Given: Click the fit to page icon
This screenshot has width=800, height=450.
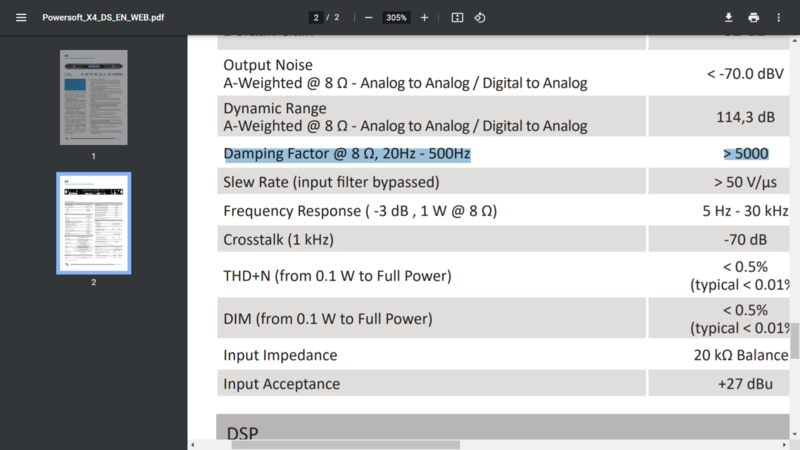Looking at the screenshot, I should (457, 18).
